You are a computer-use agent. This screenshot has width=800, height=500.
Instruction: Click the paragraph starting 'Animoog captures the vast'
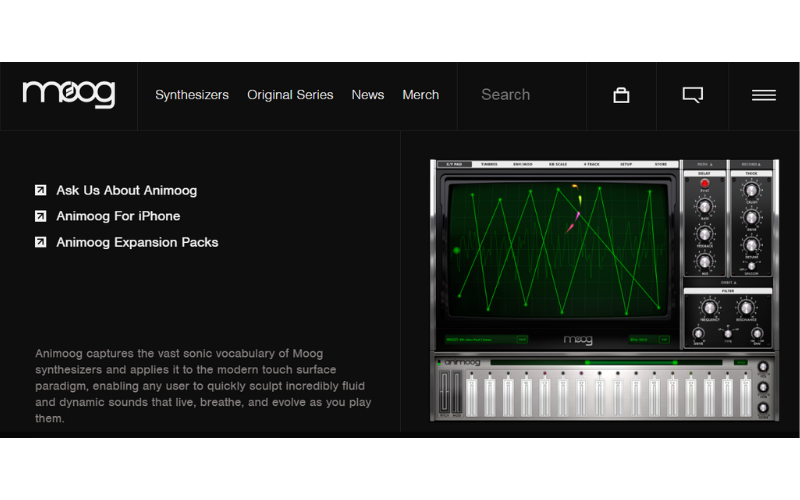point(203,386)
